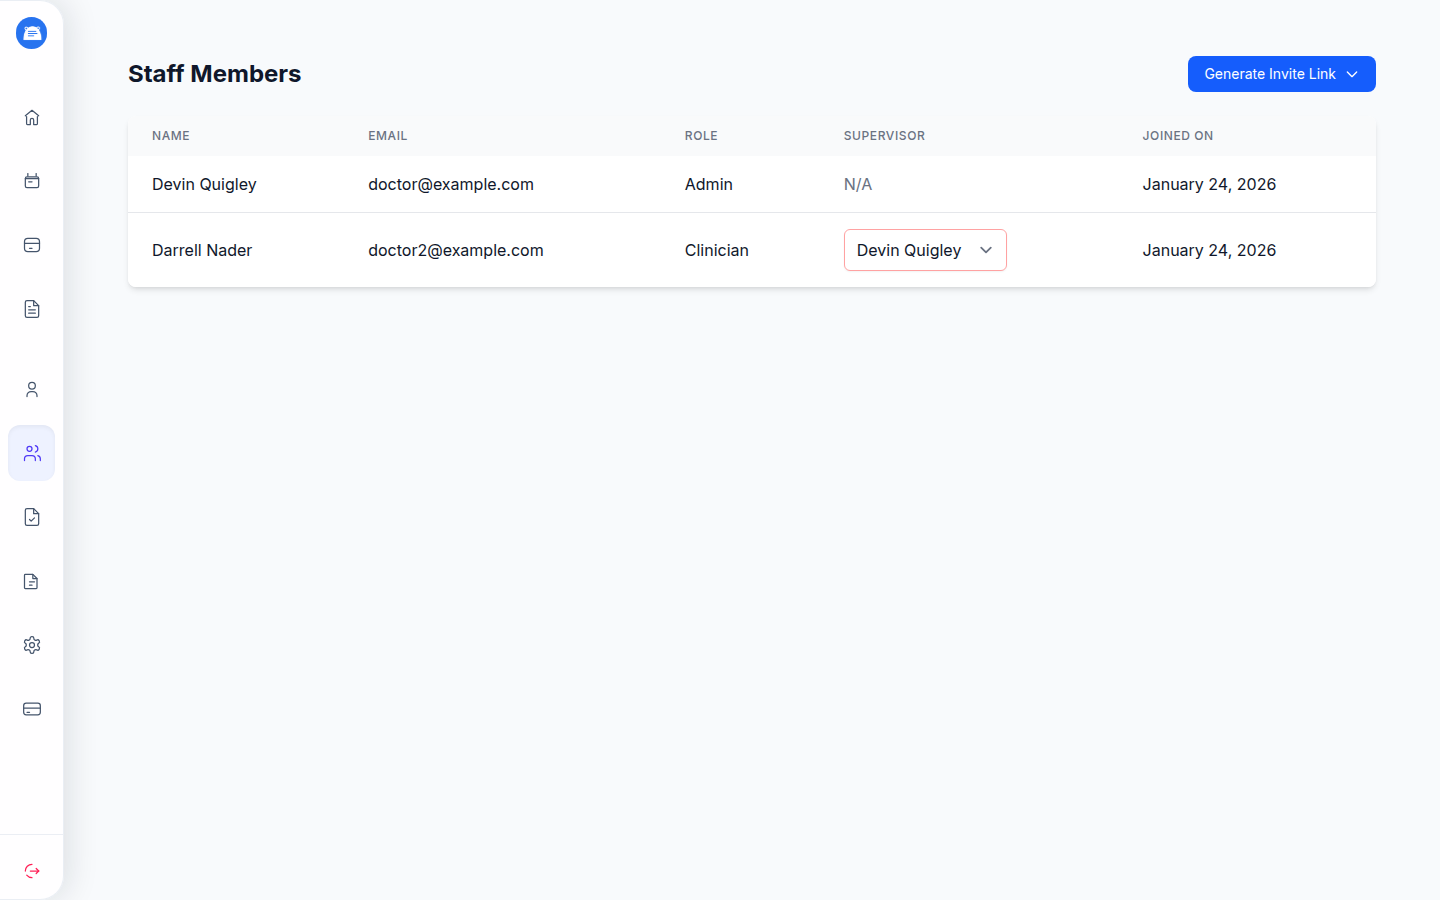
Task: Click the doctor2@example.com email address
Action: coord(456,250)
